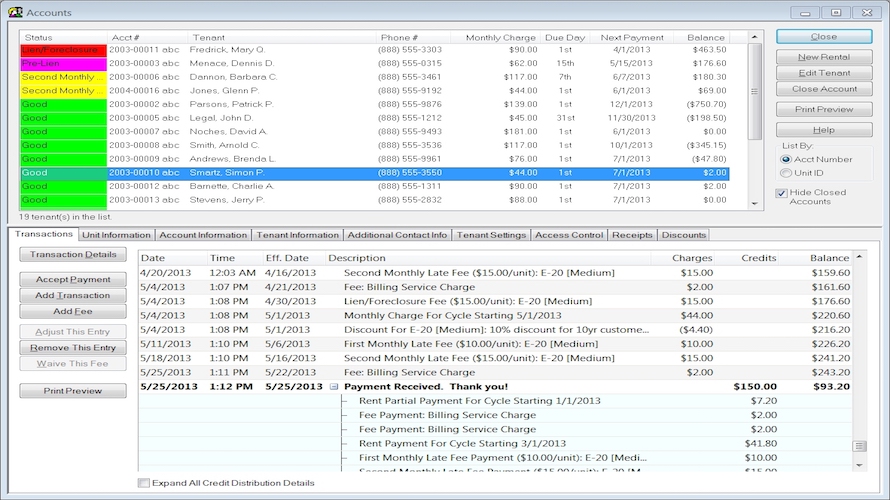Click the Accounts app icon in title bar
This screenshot has height=500, width=890.
click(x=13, y=12)
